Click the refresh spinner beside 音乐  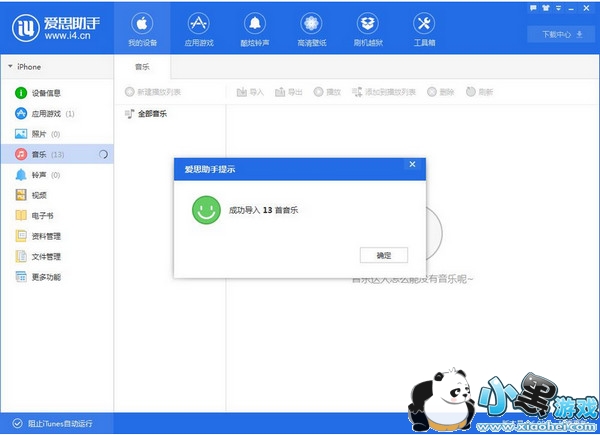(x=103, y=154)
